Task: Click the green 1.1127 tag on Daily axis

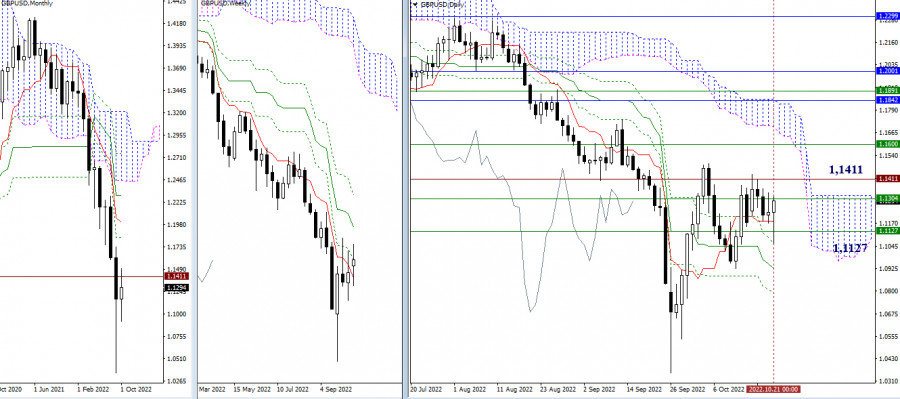Action: pyautogui.click(x=887, y=231)
